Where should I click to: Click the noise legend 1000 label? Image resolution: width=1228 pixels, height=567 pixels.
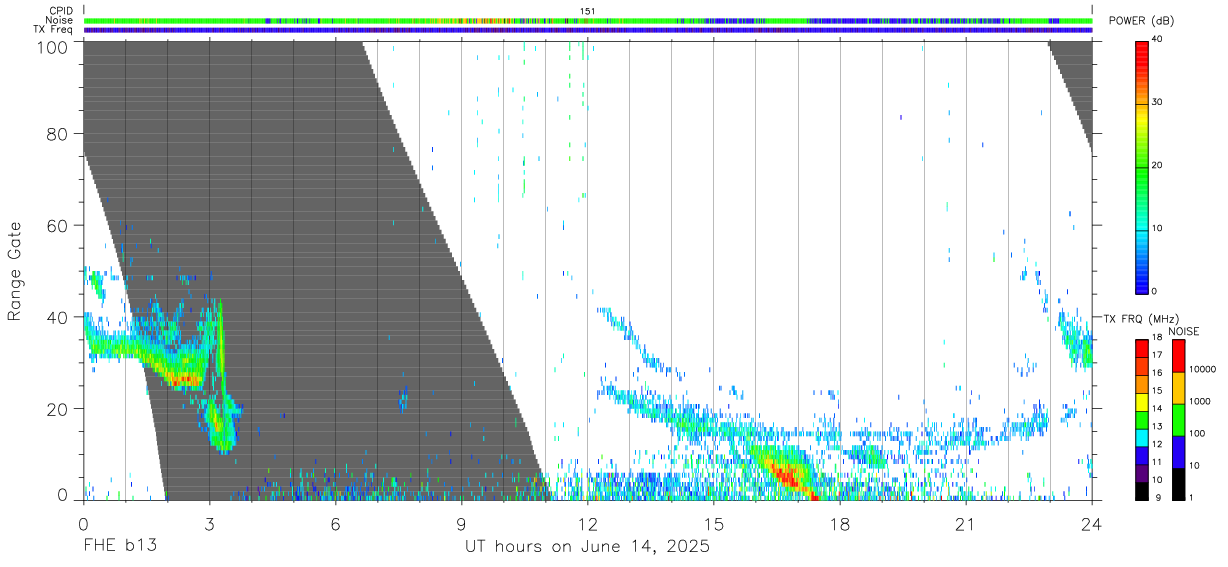click(1199, 401)
